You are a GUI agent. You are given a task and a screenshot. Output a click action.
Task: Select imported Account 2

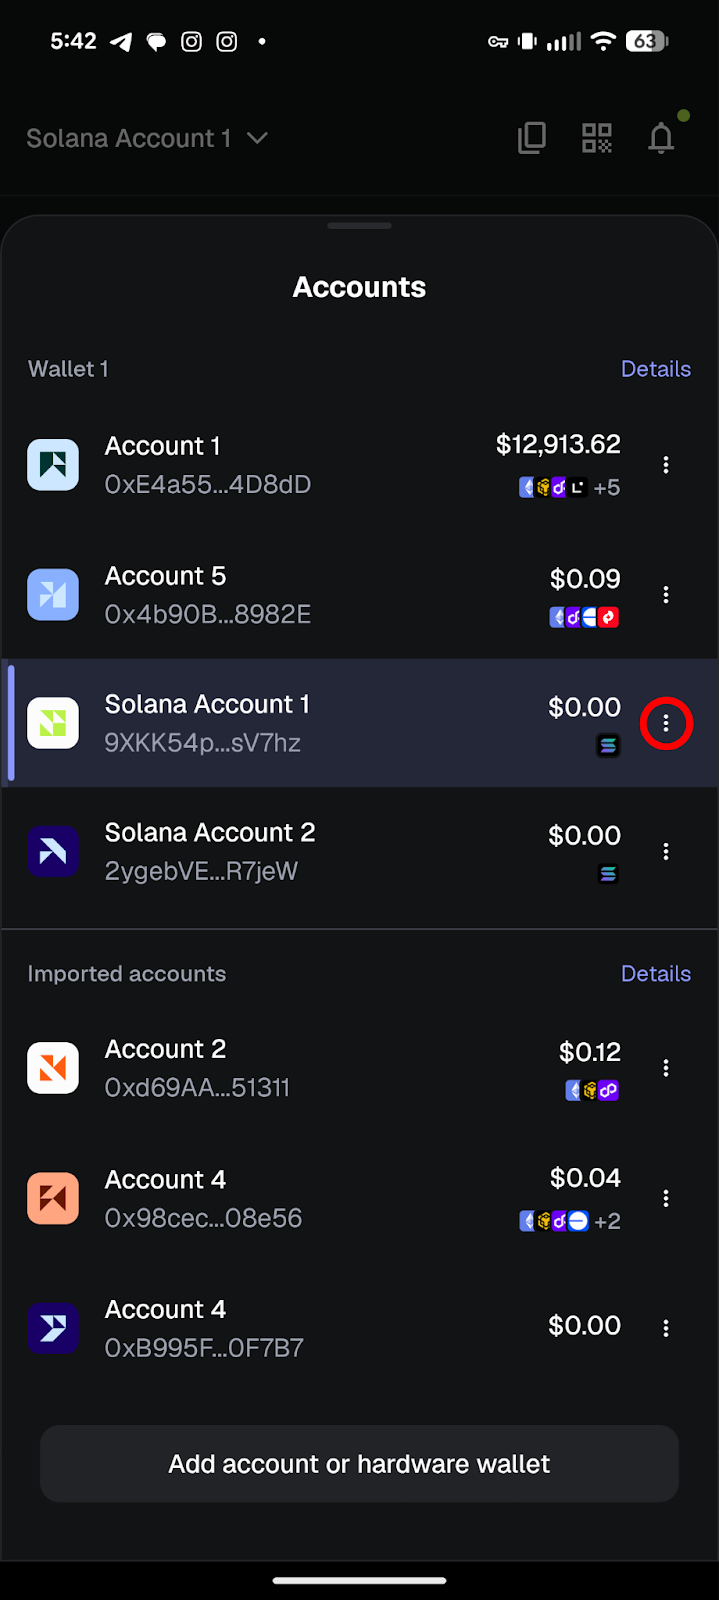coord(250,1068)
